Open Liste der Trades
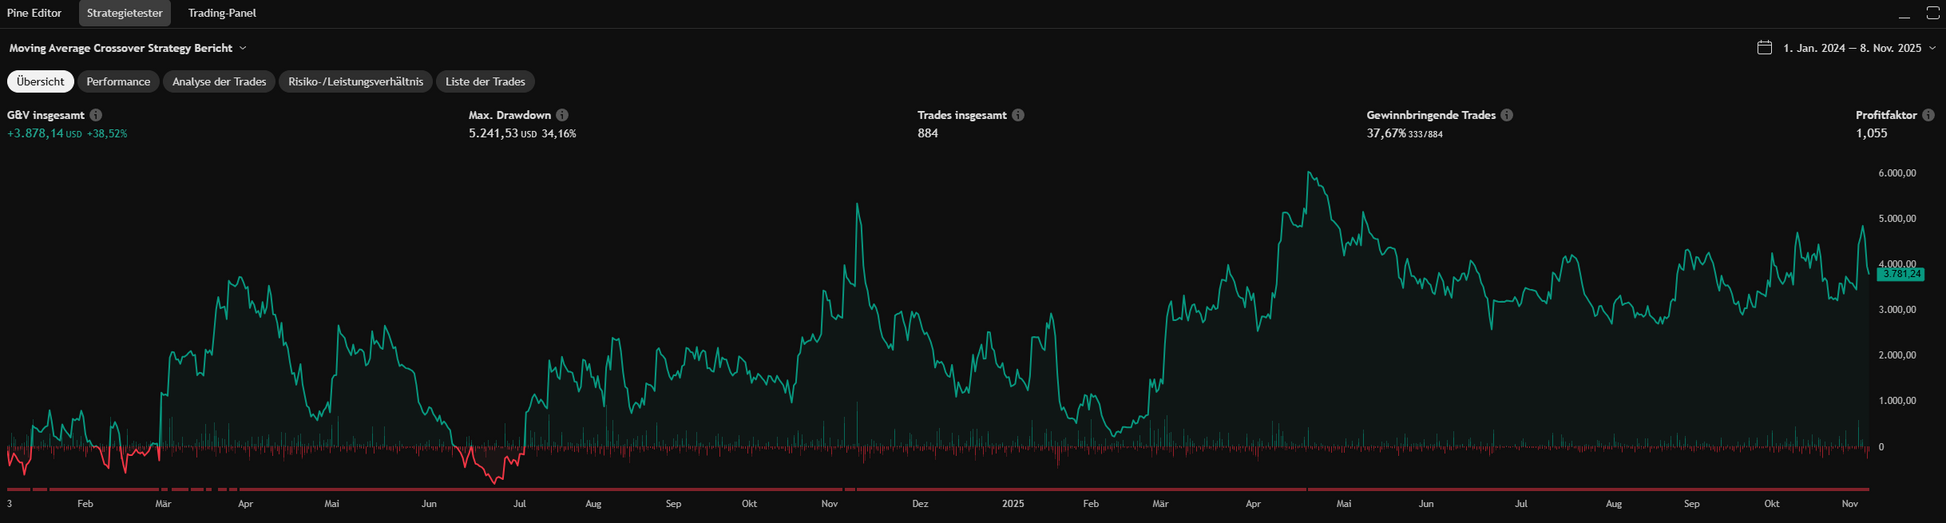Image resolution: width=1946 pixels, height=523 pixels. coord(485,82)
